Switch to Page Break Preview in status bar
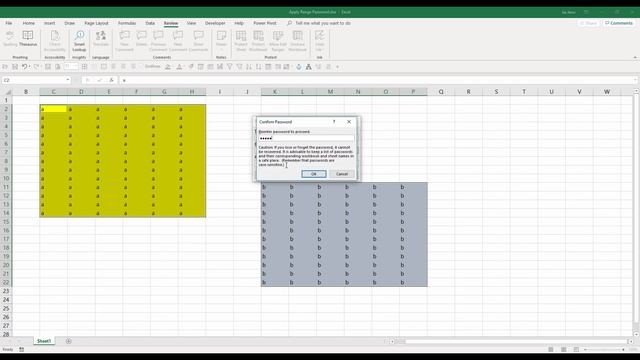 576,349
